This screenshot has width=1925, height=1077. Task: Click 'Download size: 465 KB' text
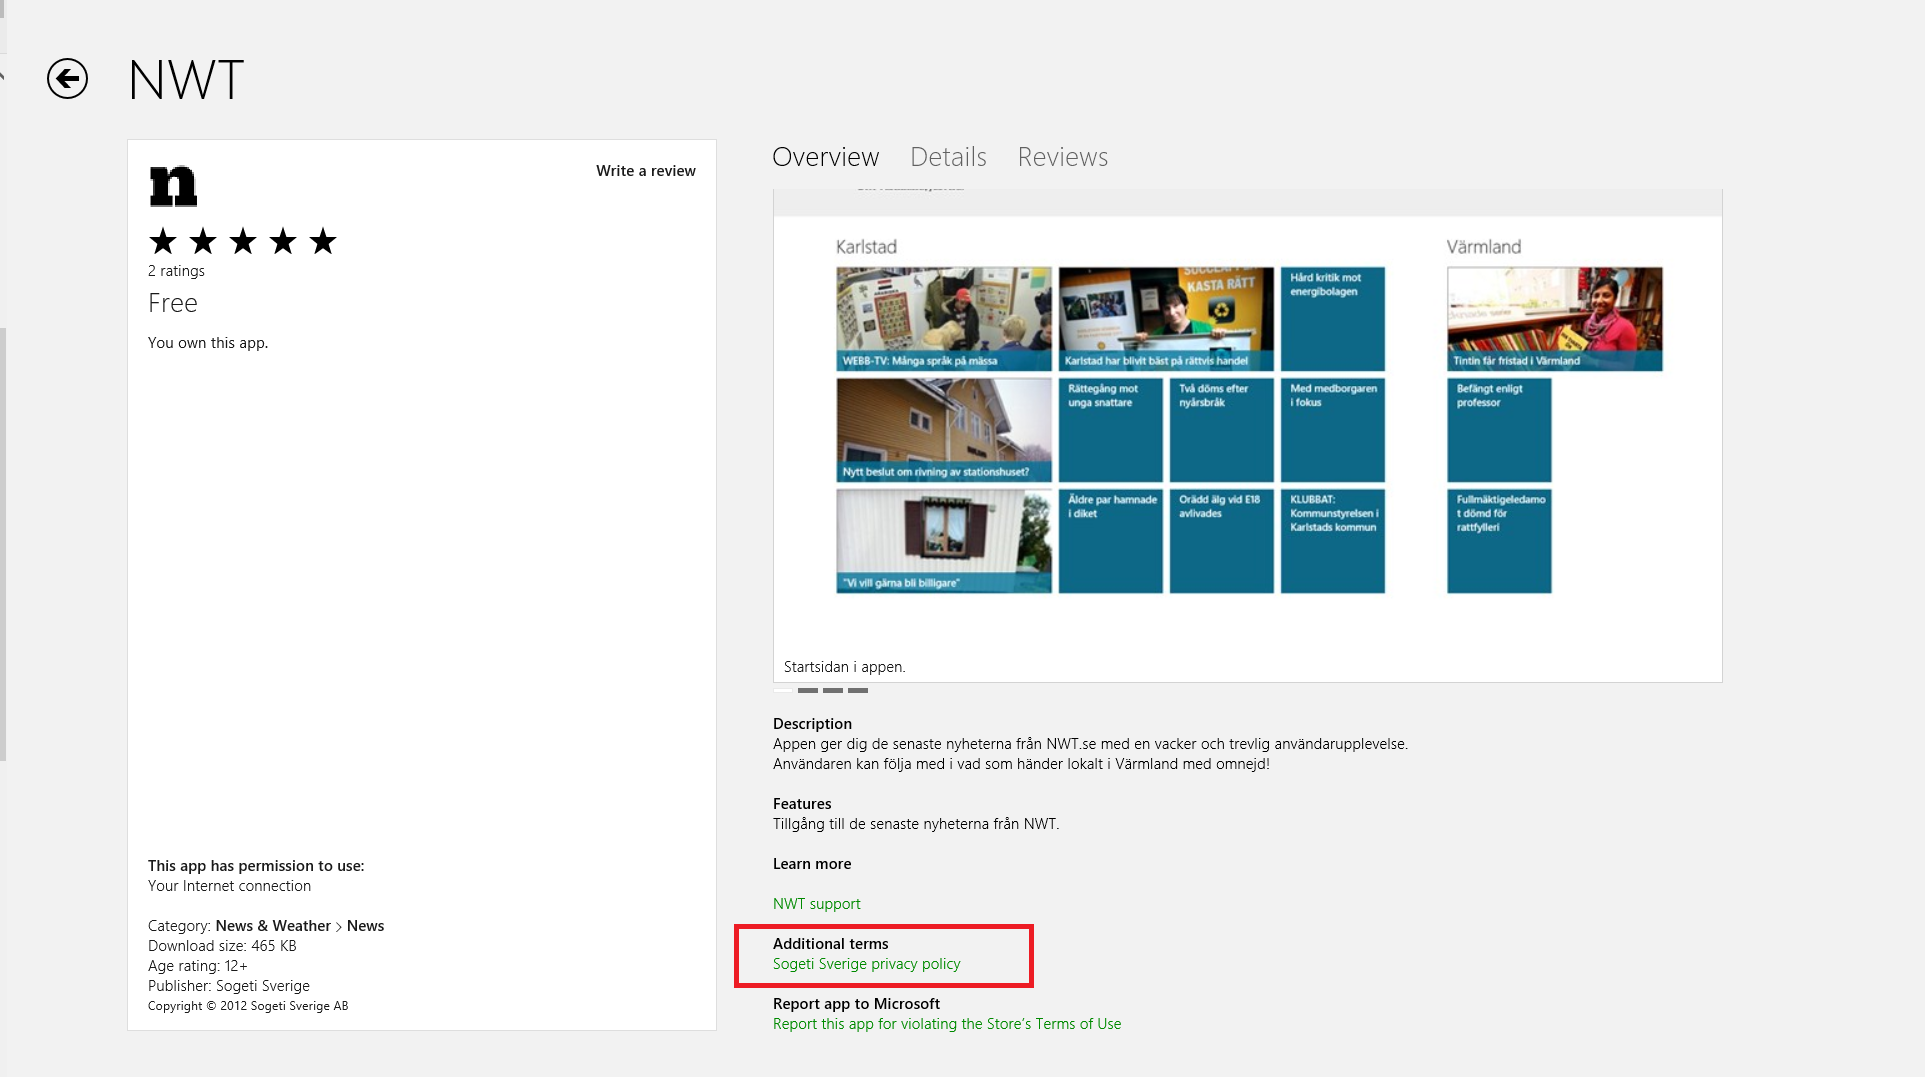tap(222, 946)
